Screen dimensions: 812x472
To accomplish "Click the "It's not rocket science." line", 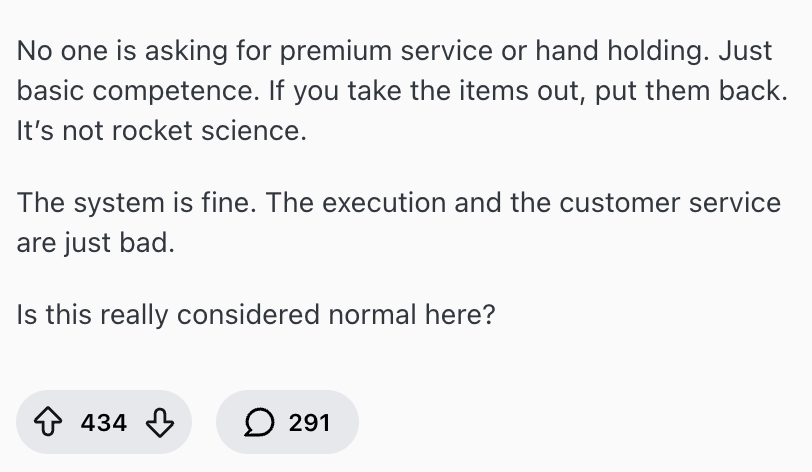I will tap(161, 131).
